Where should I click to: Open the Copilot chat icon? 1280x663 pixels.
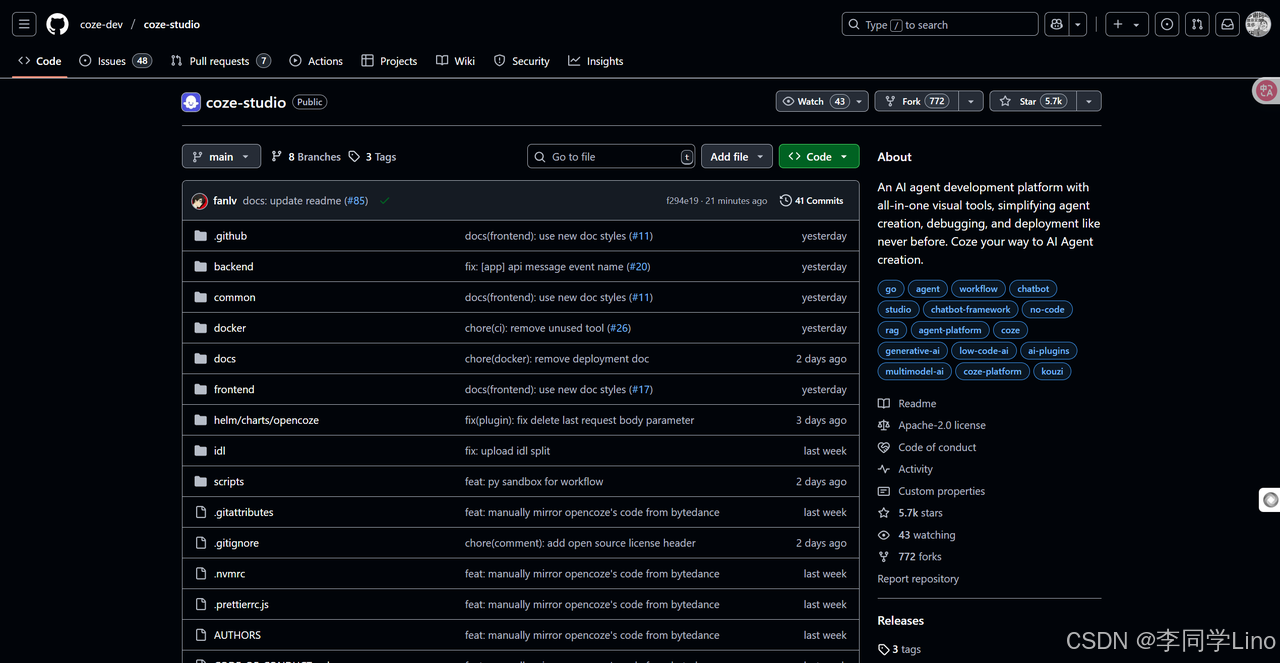1056,24
